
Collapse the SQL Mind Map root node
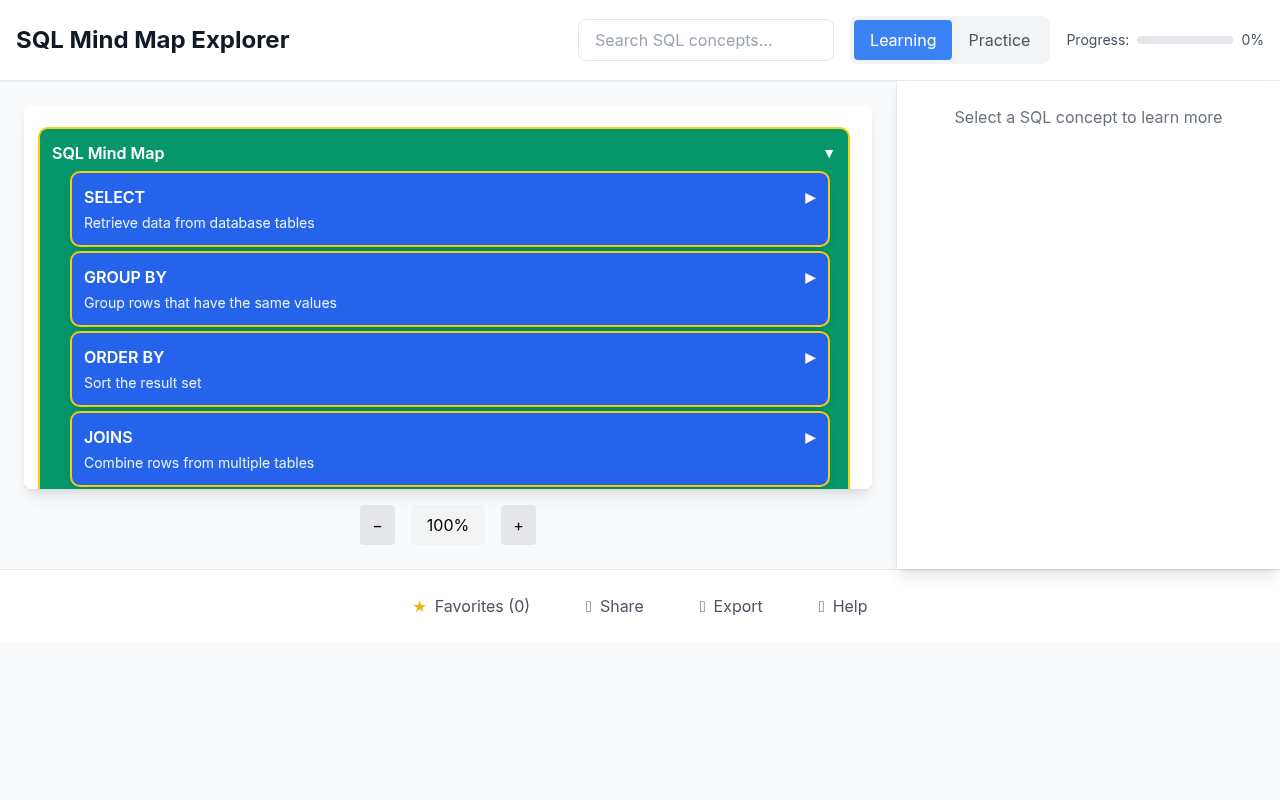pyautogui.click(x=829, y=153)
